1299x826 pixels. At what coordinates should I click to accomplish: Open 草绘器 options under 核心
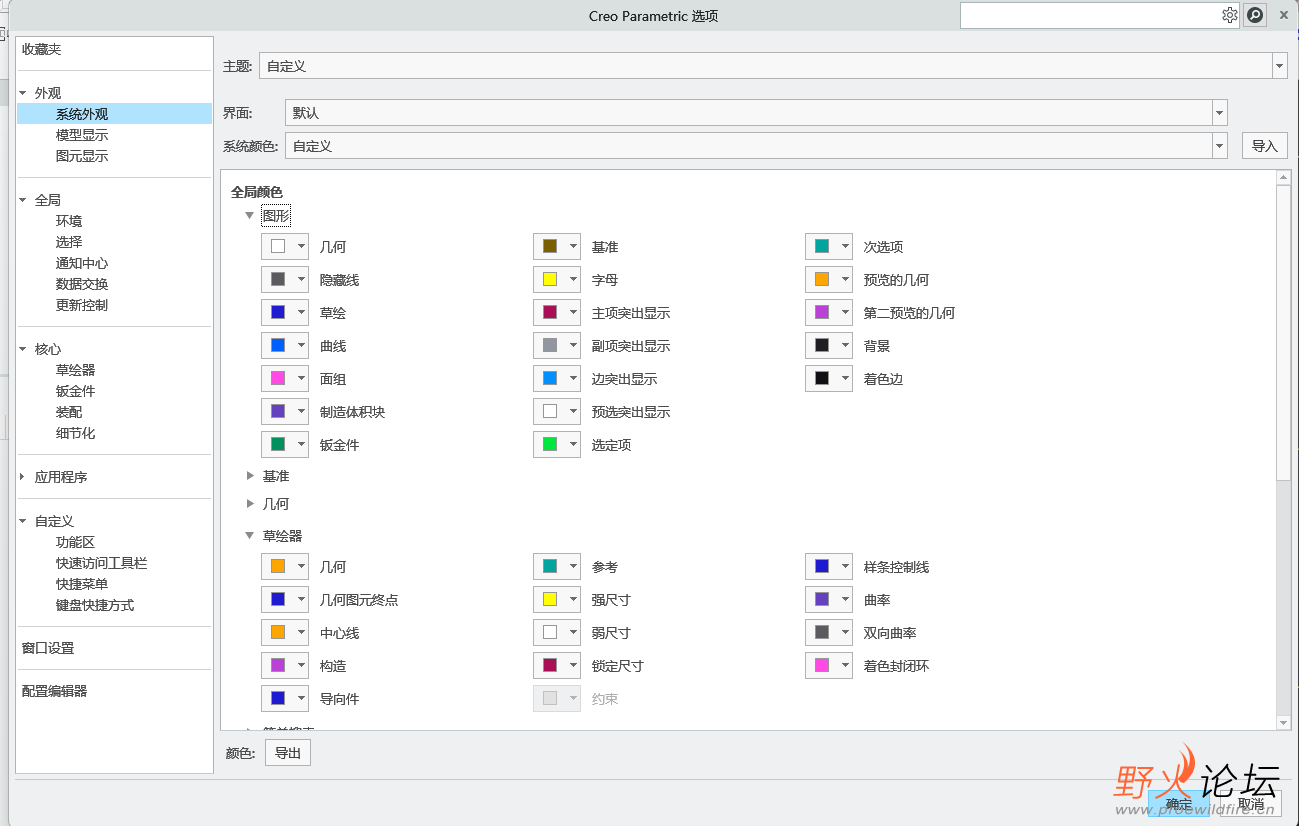(75, 370)
